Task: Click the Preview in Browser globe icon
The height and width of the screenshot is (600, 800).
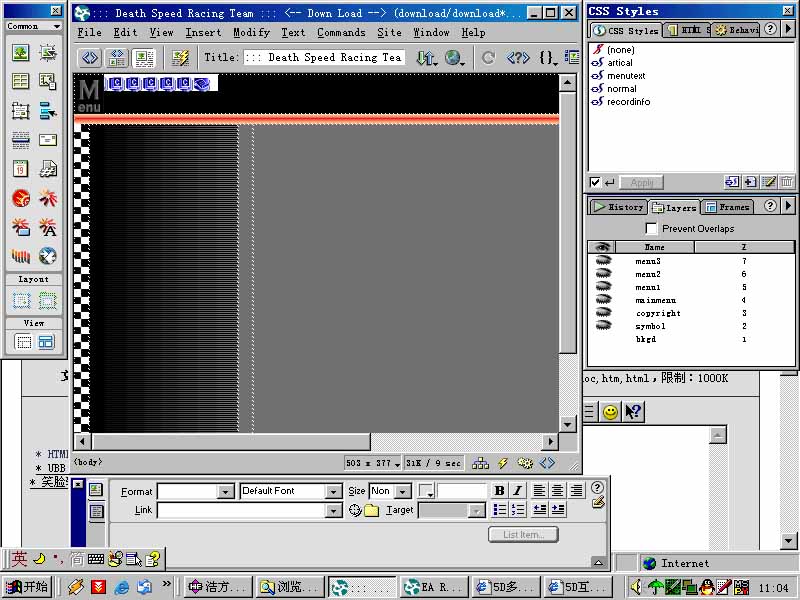Action: point(455,58)
